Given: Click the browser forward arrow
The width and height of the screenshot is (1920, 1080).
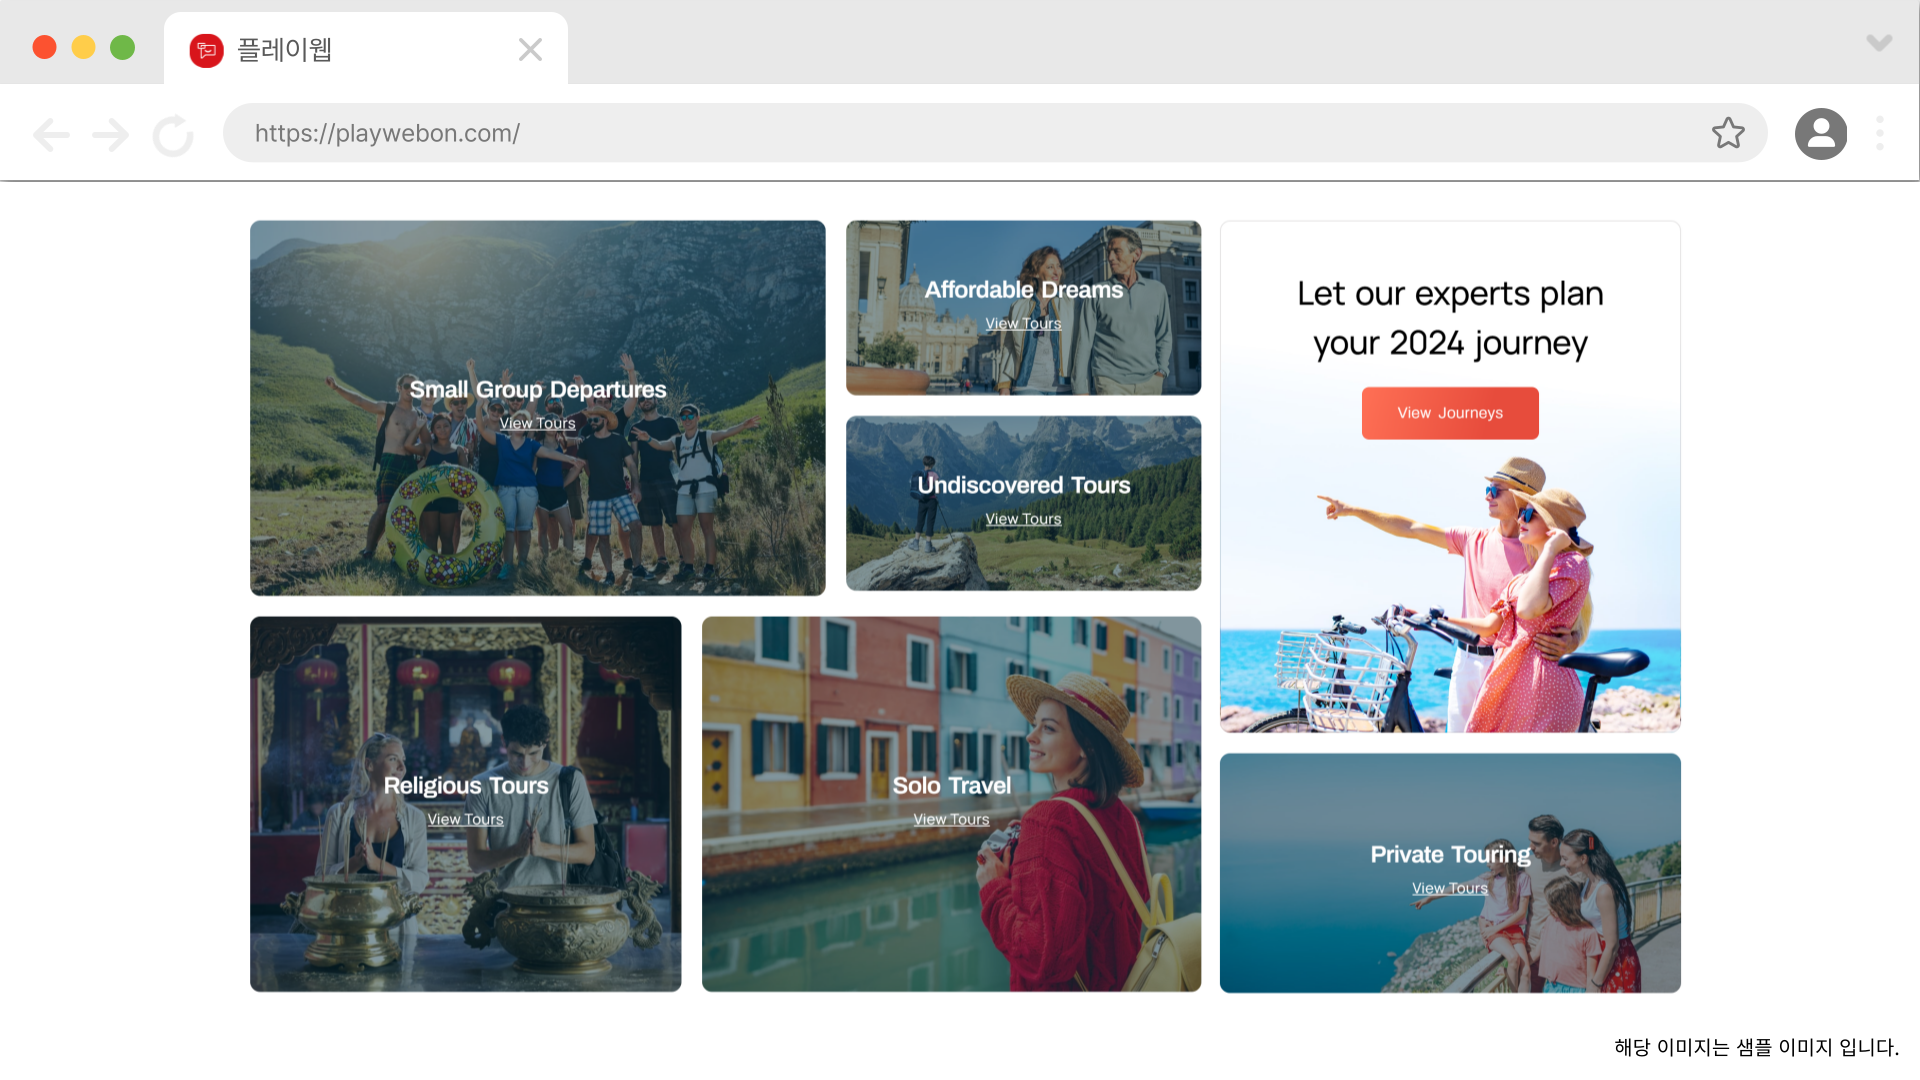Looking at the screenshot, I should click(x=110, y=134).
